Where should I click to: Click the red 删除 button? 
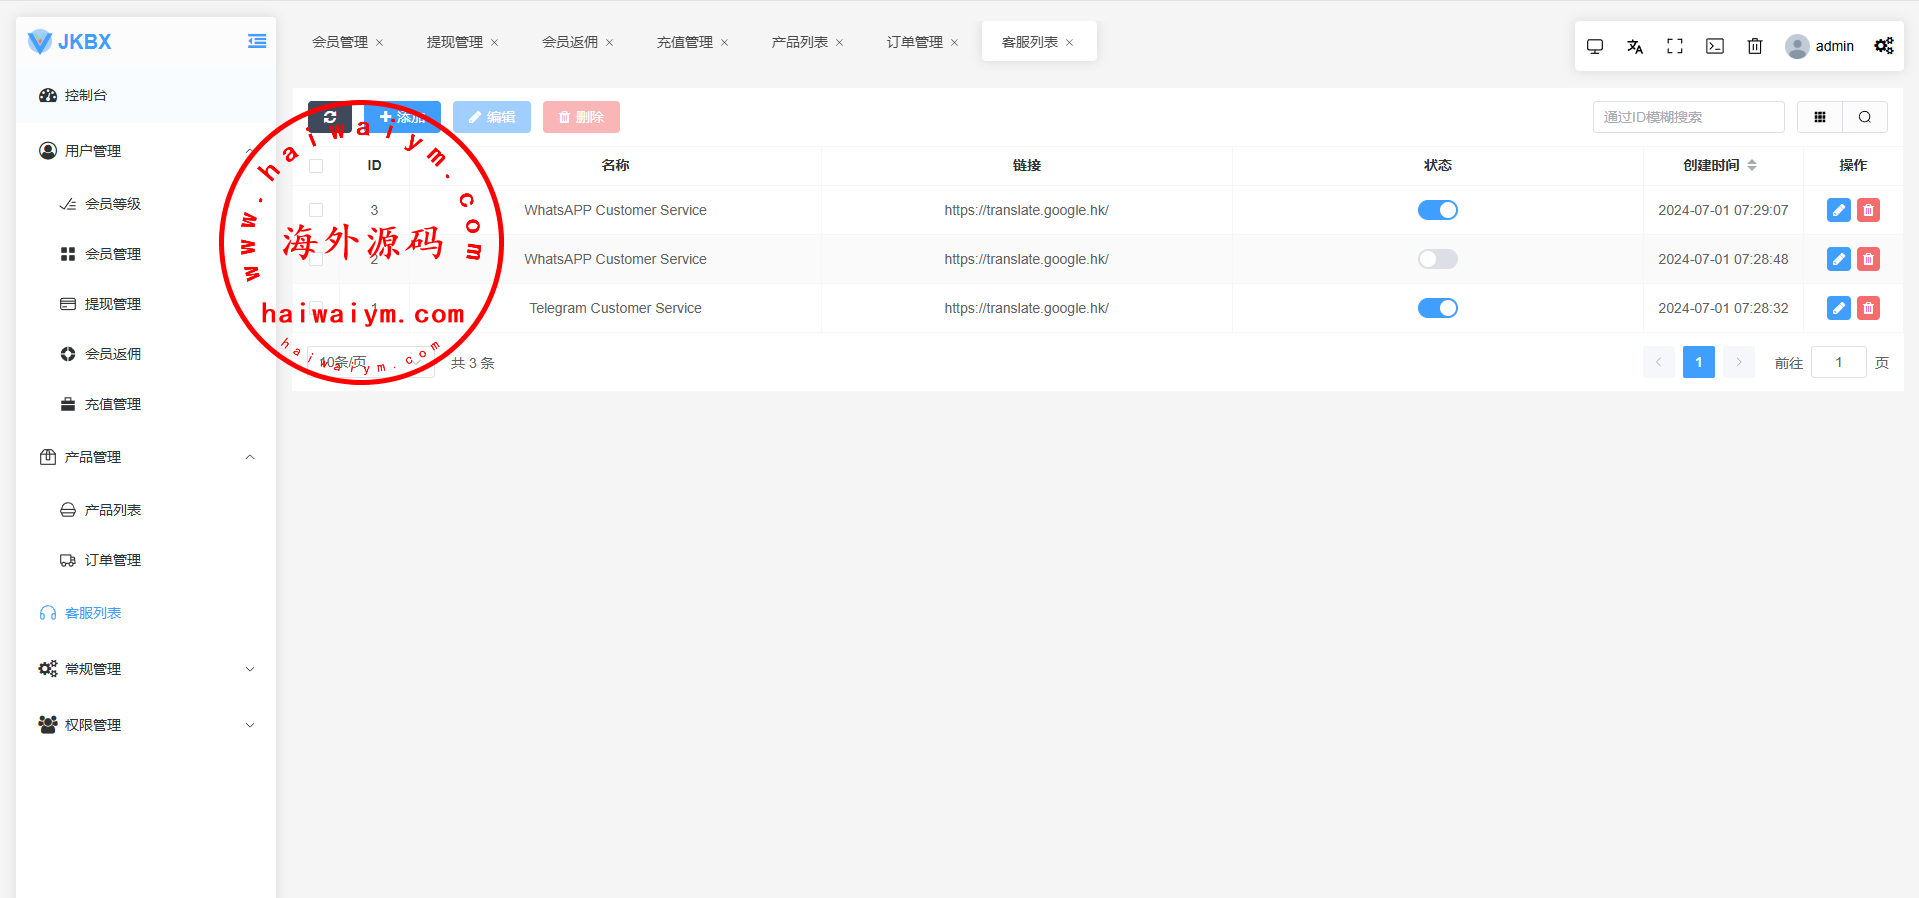tap(581, 117)
